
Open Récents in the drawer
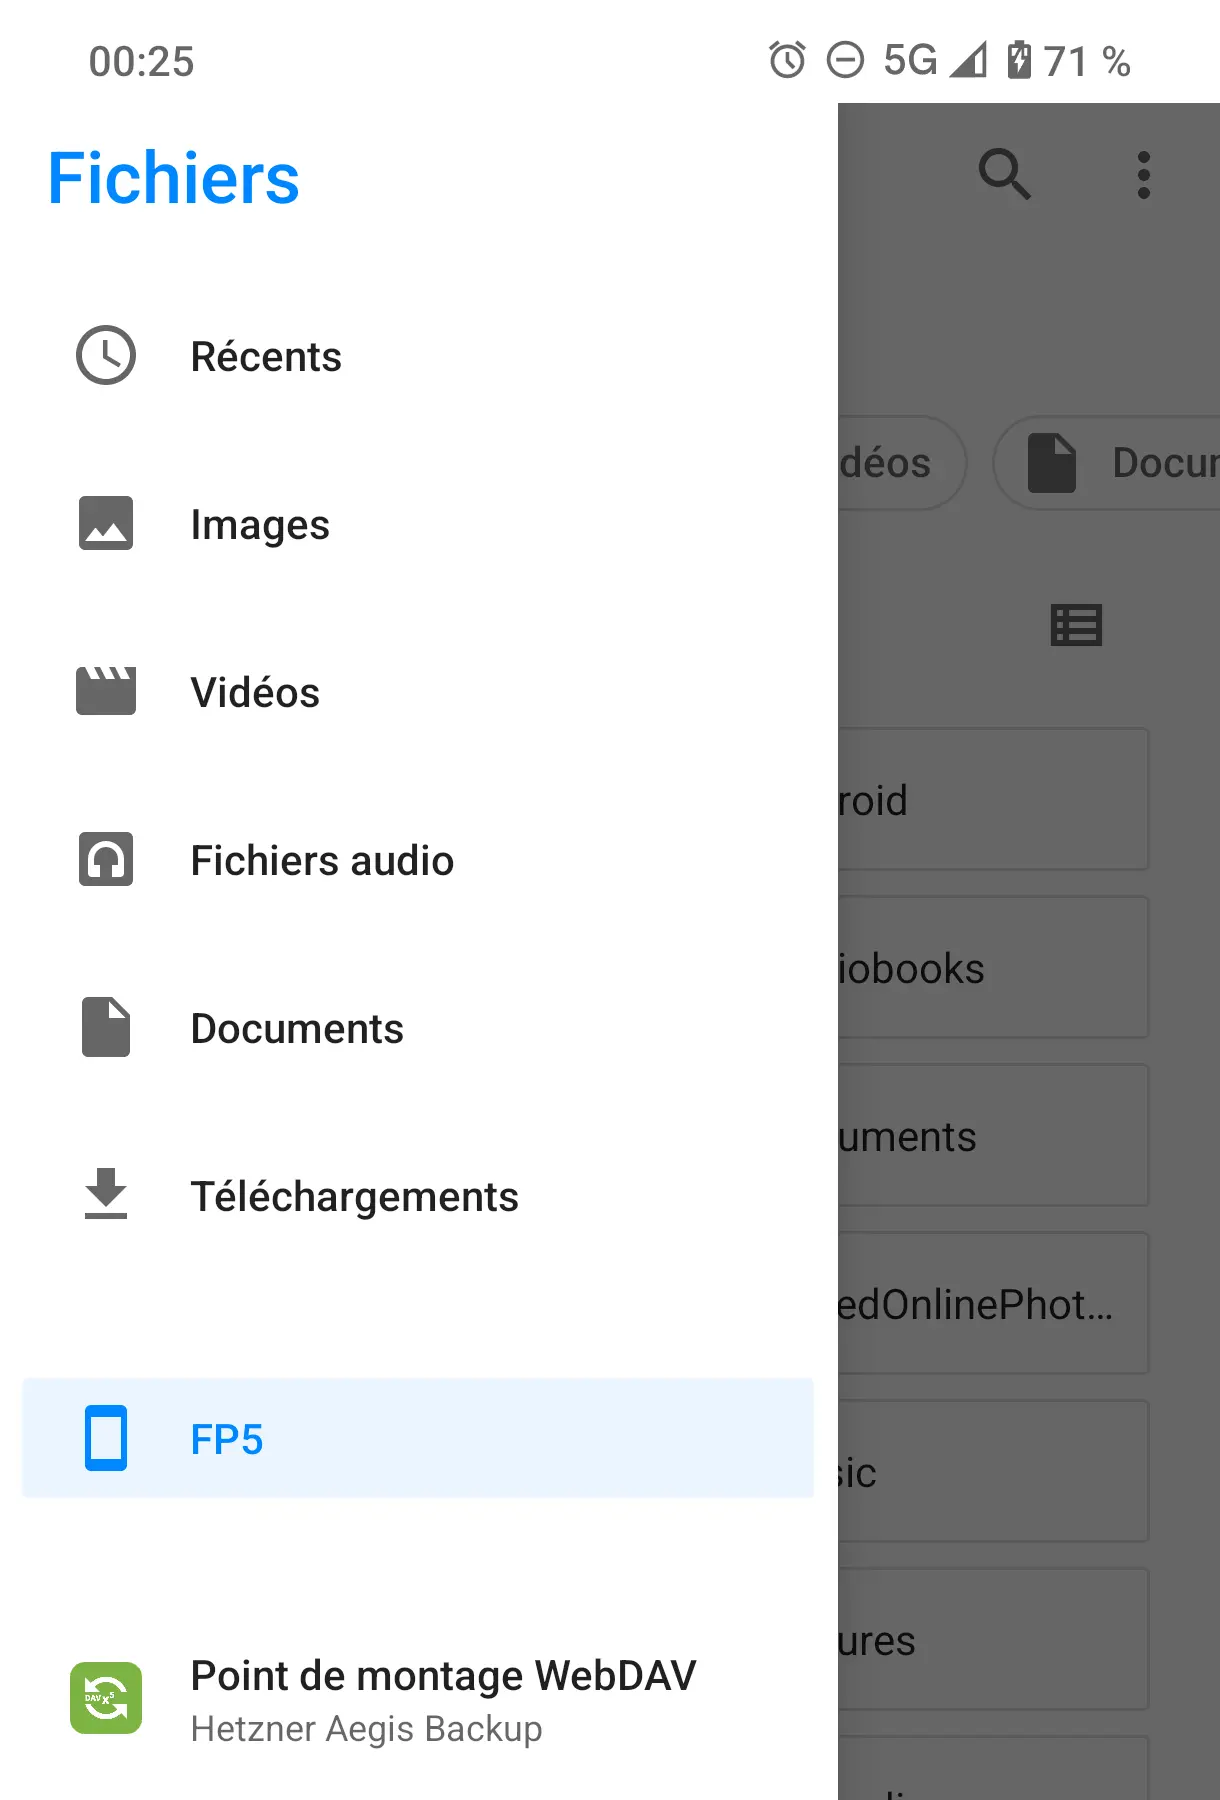(266, 357)
